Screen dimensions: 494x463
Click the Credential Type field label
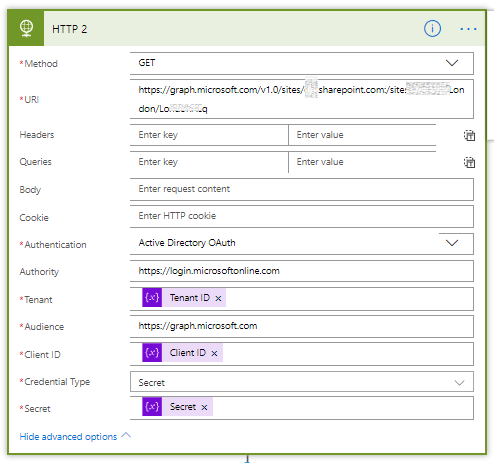[55, 382]
